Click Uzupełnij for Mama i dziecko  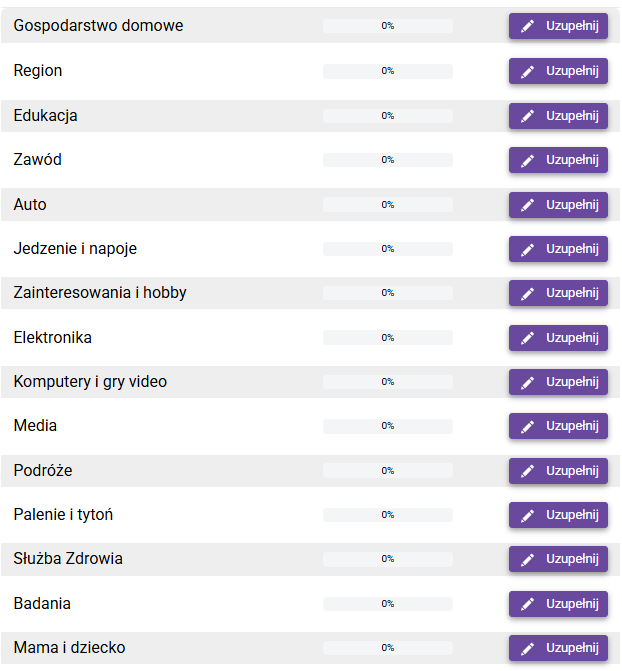tap(558, 648)
